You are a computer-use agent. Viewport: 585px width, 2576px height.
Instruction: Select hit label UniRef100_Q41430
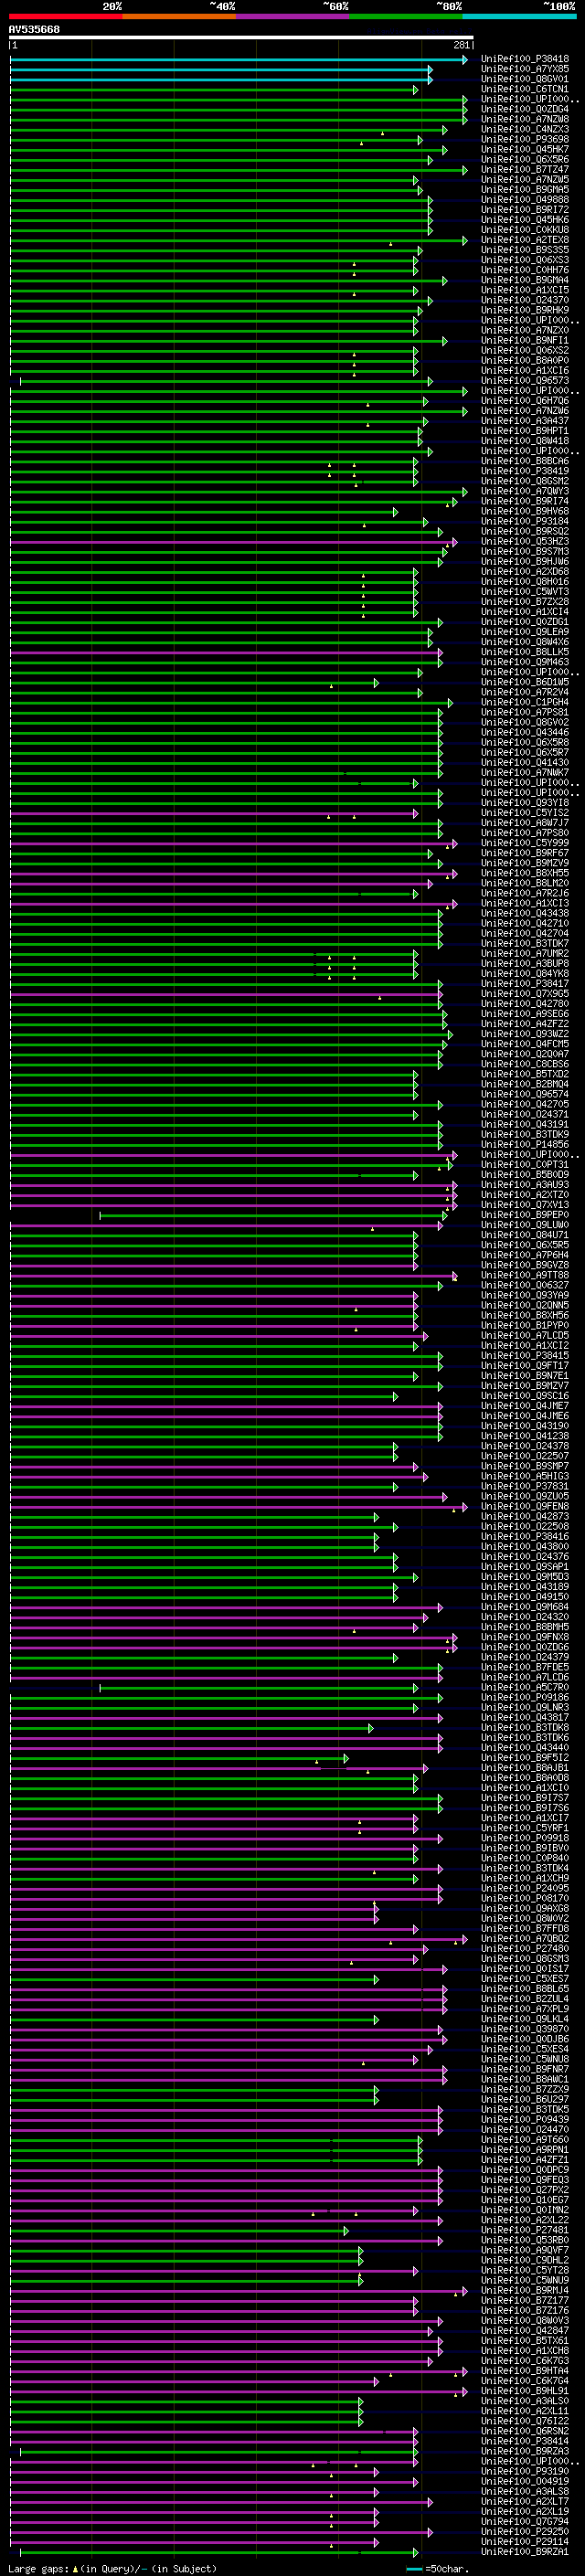coord(525,763)
